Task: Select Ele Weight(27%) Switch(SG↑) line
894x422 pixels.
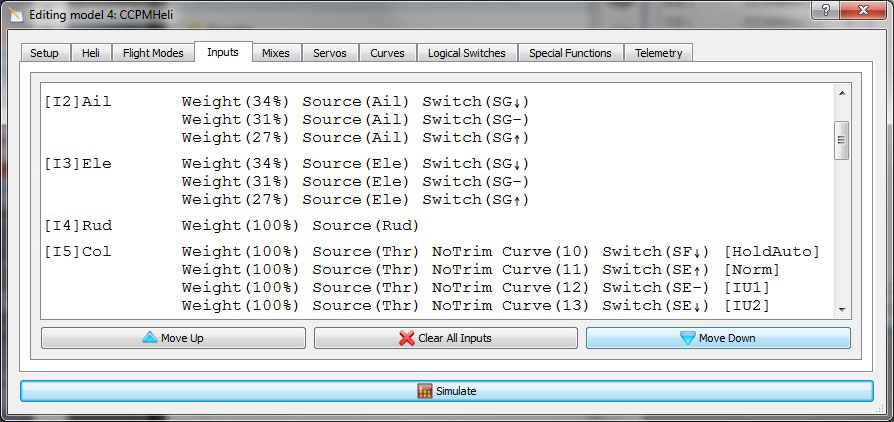Action: point(355,200)
